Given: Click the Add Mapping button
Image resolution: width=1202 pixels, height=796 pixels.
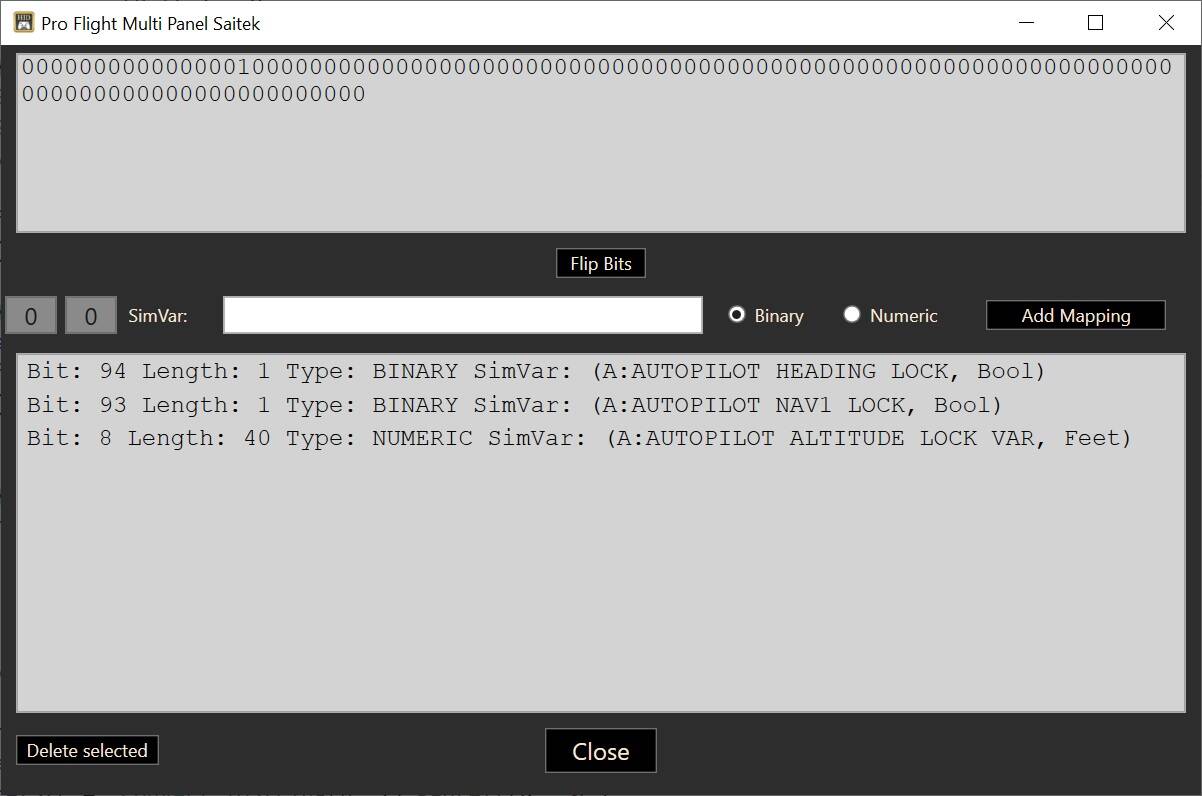Looking at the screenshot, I should coord(1076,315).
